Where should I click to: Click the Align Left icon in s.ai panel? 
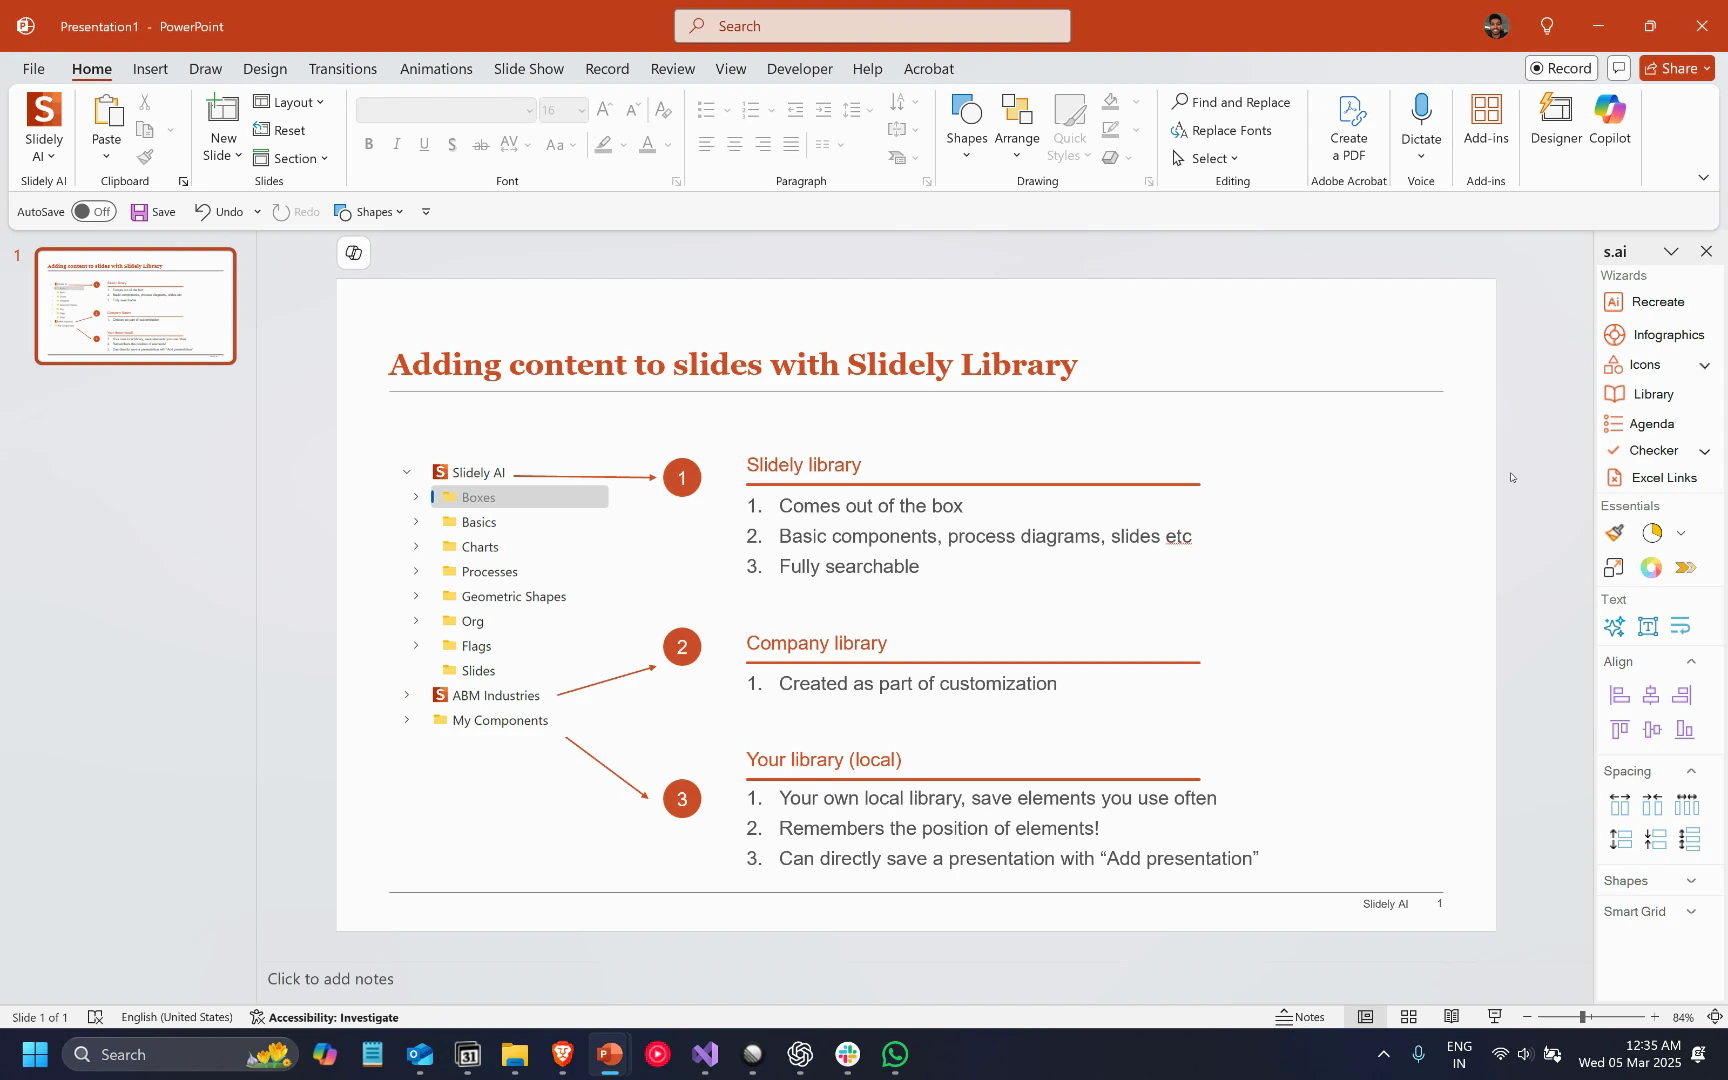pyautogui.click(x=1619, y=695)
